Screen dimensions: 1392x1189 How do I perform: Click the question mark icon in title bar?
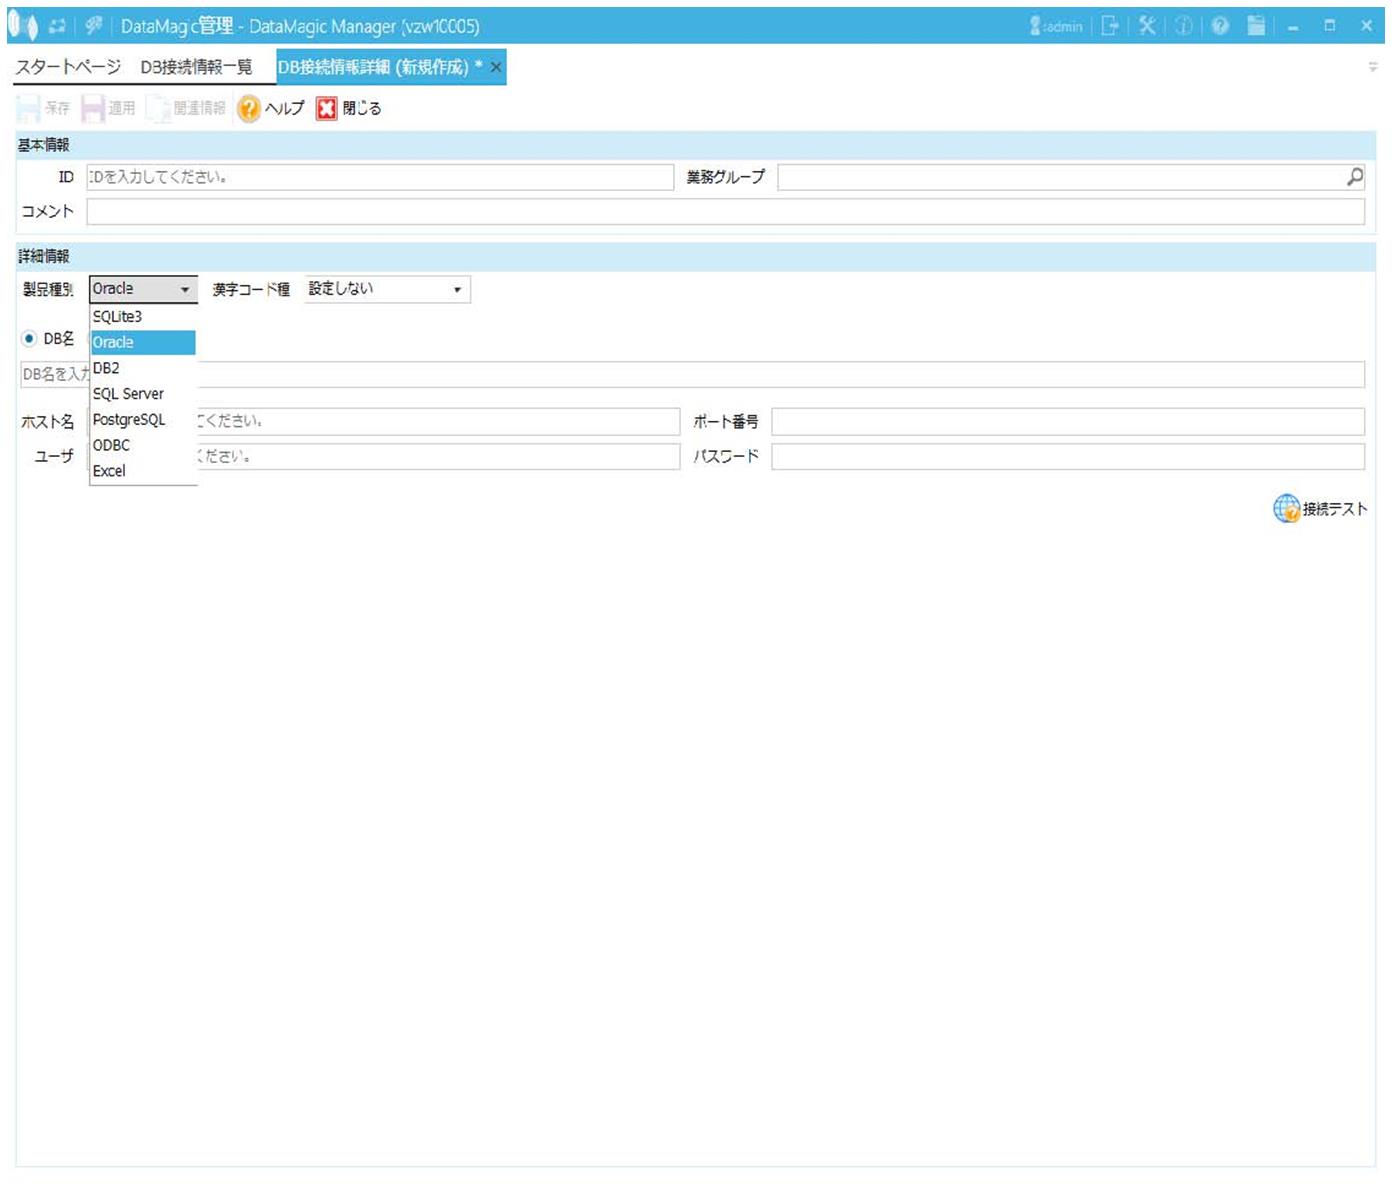(1220, 26)
